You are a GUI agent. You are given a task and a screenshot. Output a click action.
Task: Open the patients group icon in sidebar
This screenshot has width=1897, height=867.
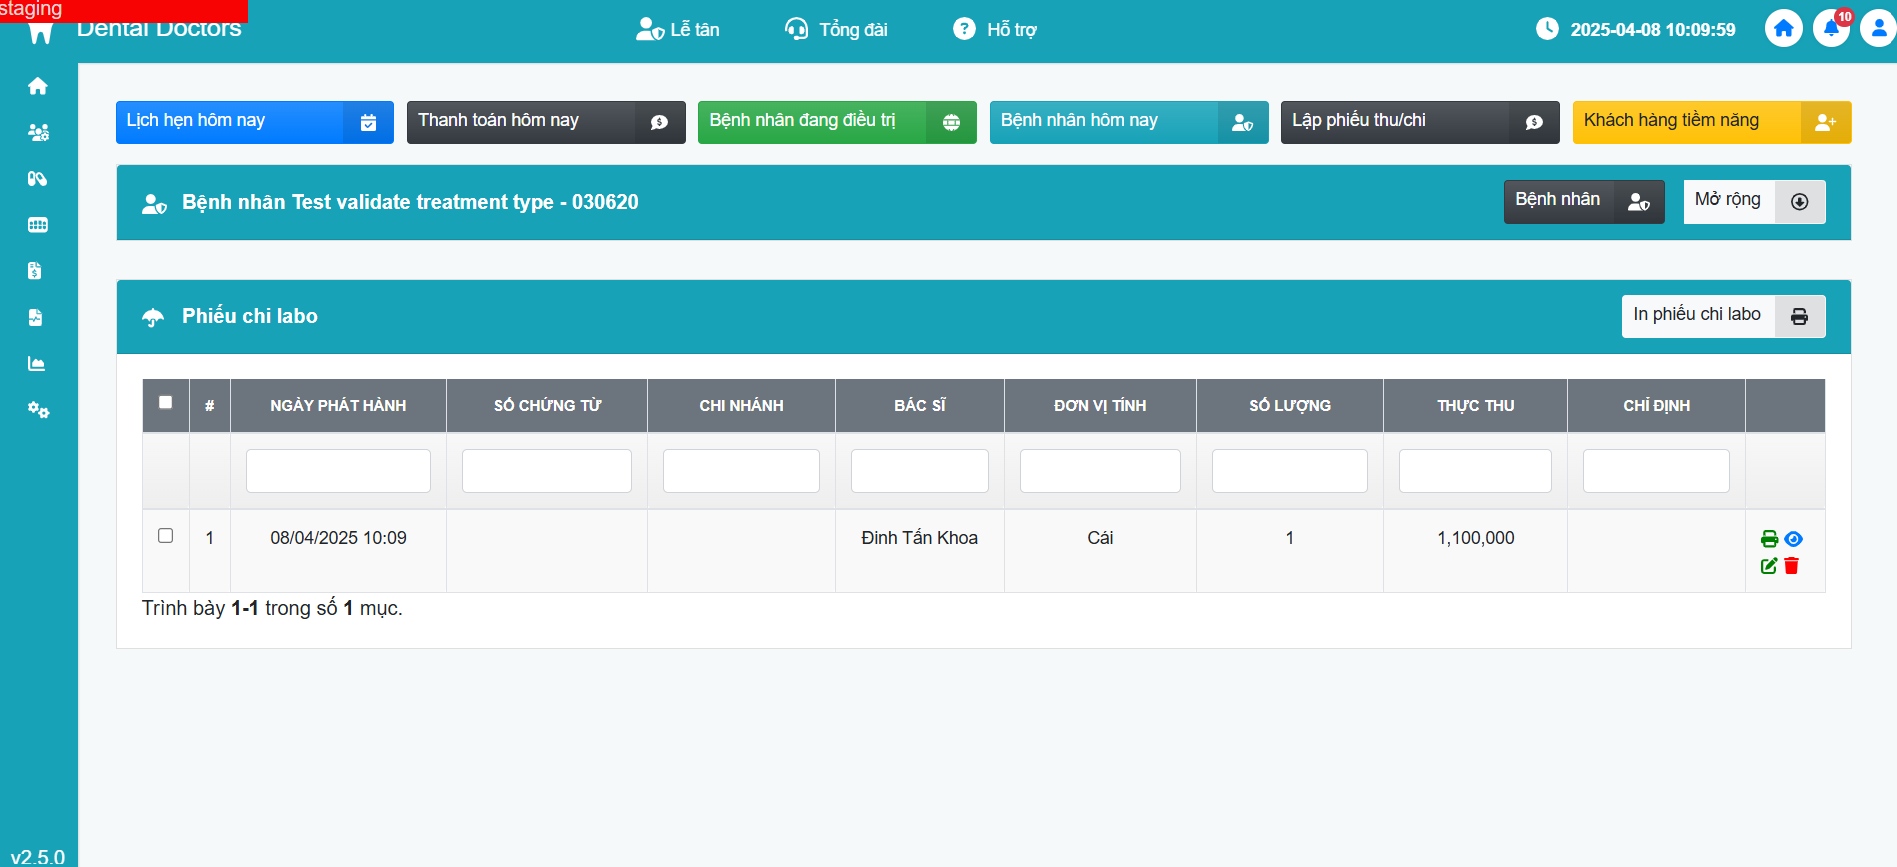[38, 132]
